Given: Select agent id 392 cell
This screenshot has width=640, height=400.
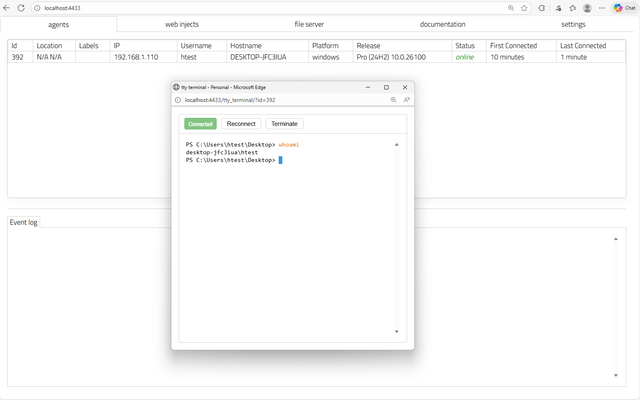Looking at the screenshot, I should tap(20, 57).
